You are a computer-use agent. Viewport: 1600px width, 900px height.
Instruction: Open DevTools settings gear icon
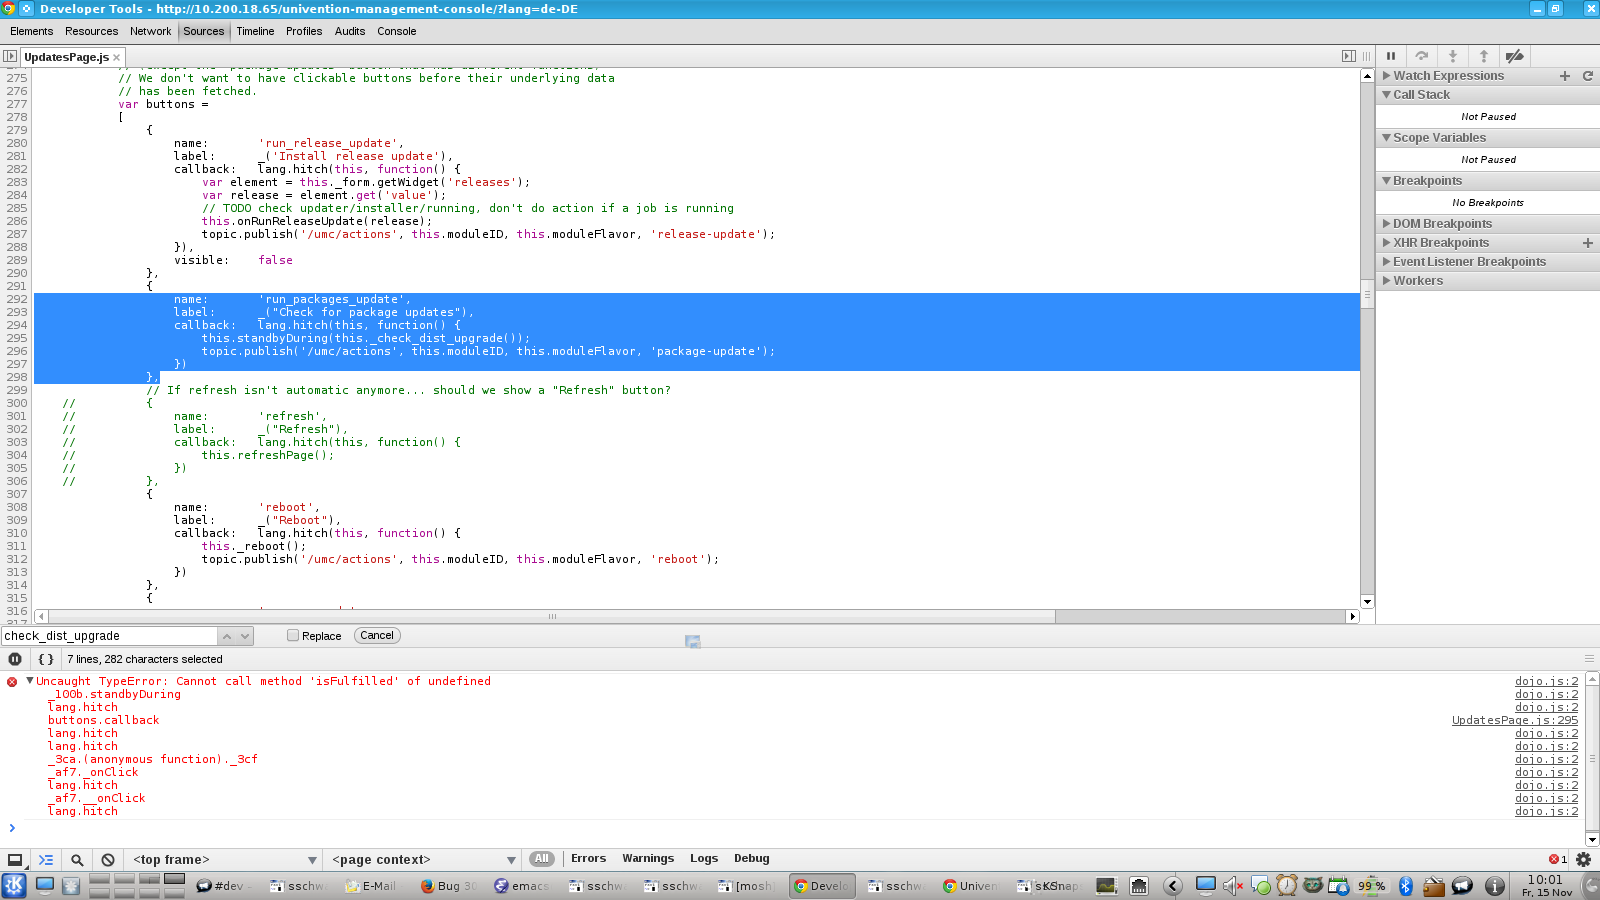coord(1583,859)
